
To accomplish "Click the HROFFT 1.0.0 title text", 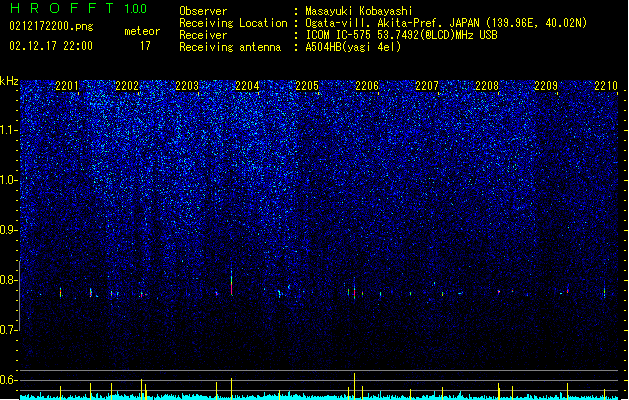I will 78,8.
